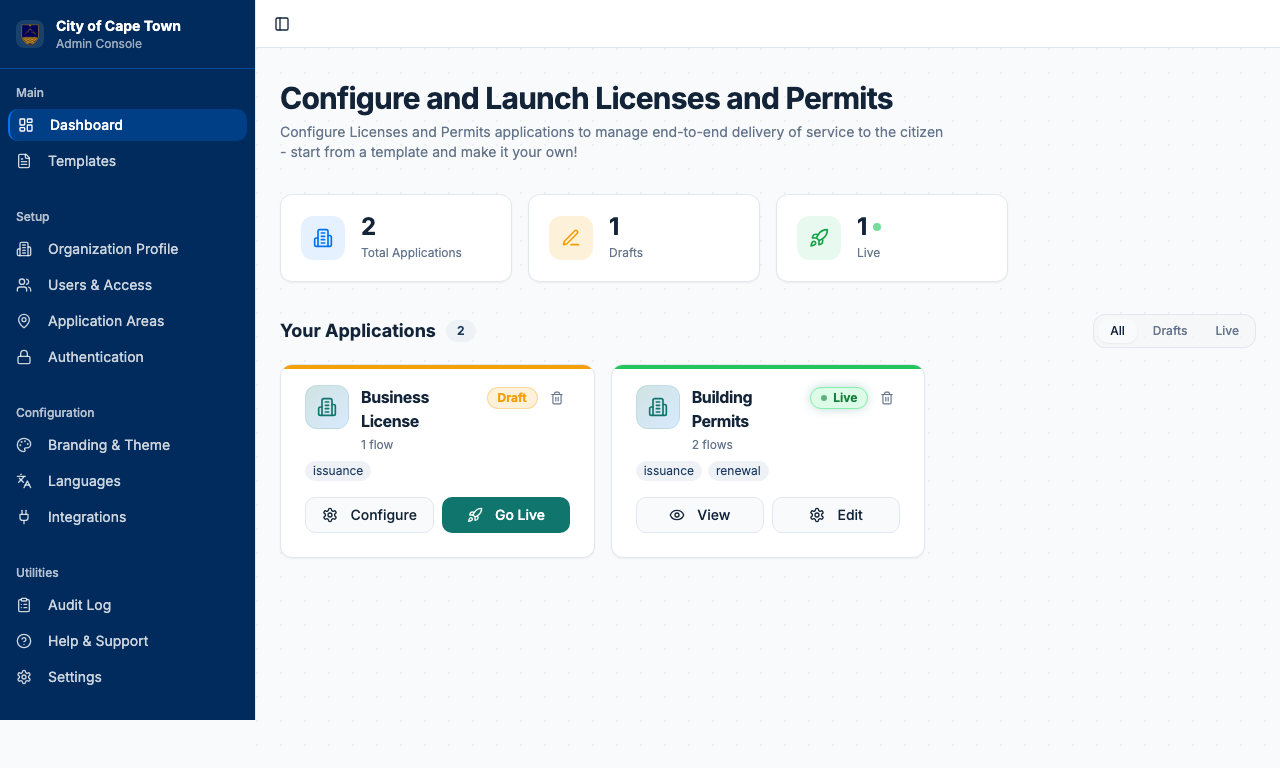Click the Branding & Theme palette icon
Viewport: 1280px width, 768px height.
coord(24,445)
